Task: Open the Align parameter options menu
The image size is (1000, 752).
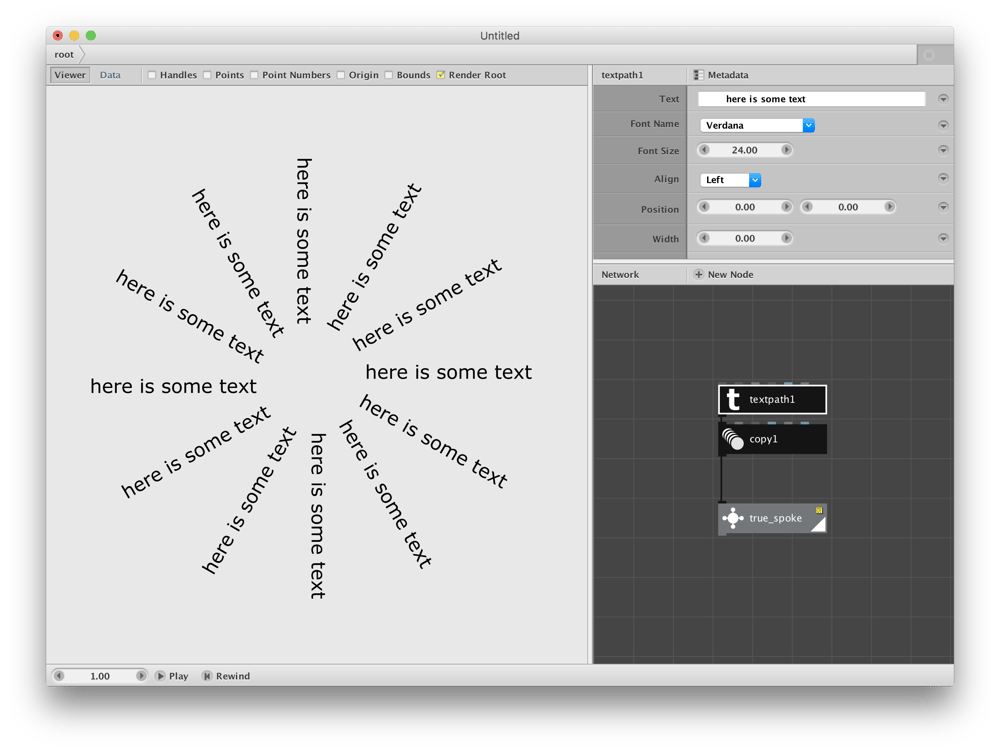Action: 943,178
